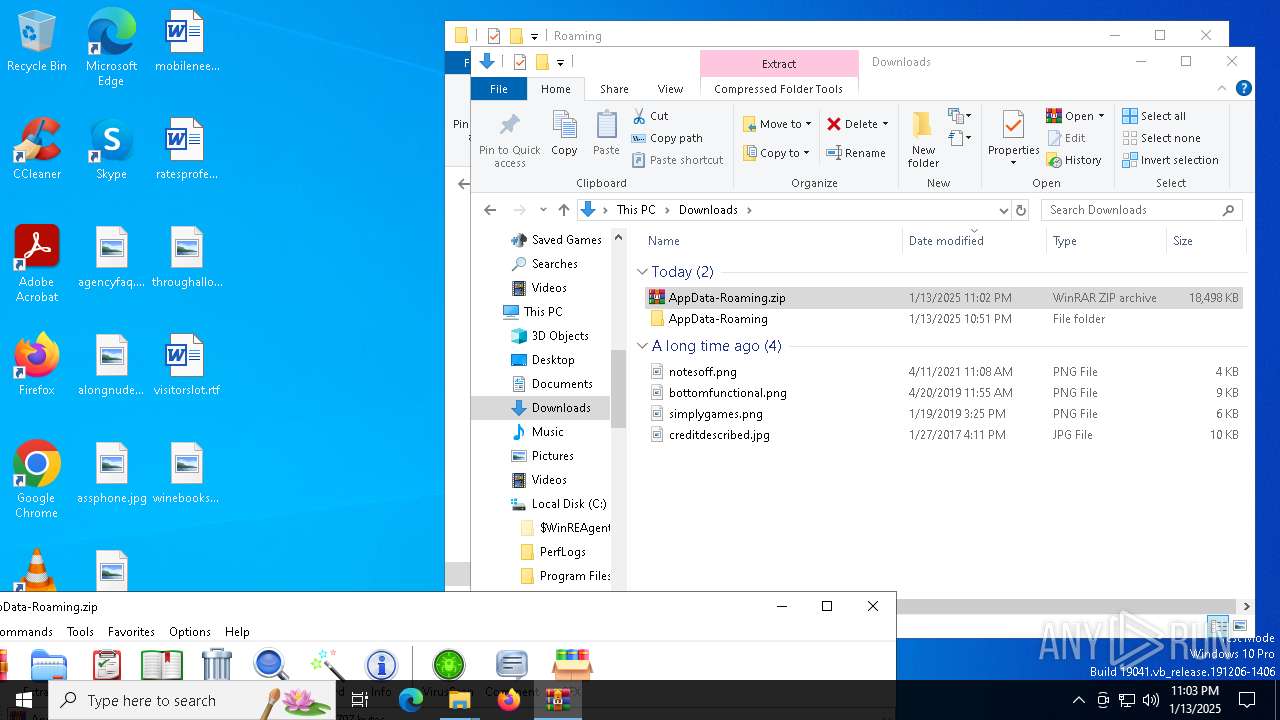Open the Customize Quick Access Toolbar dropdown
This screenshot has width=1280, height=720.
tap(560, 62)
